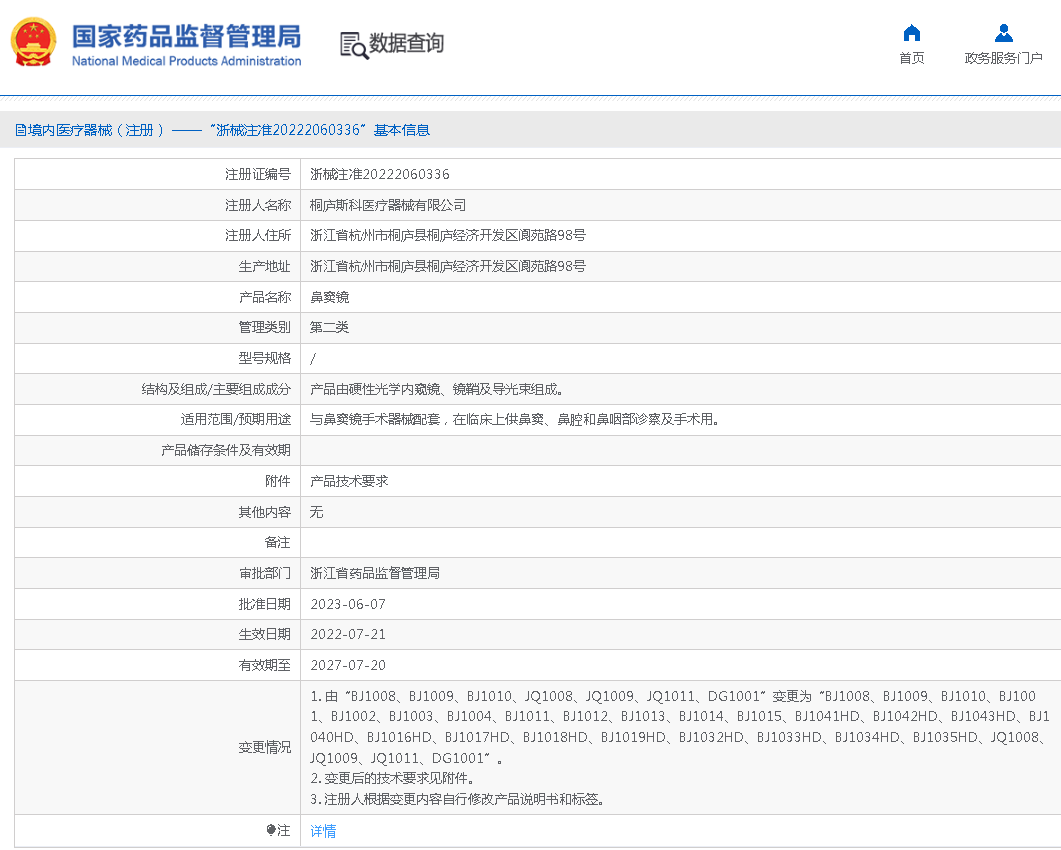The height and width of the screenshot is (850, 1061).
Task: Click the national emblem logo
Action: (34, 42)
